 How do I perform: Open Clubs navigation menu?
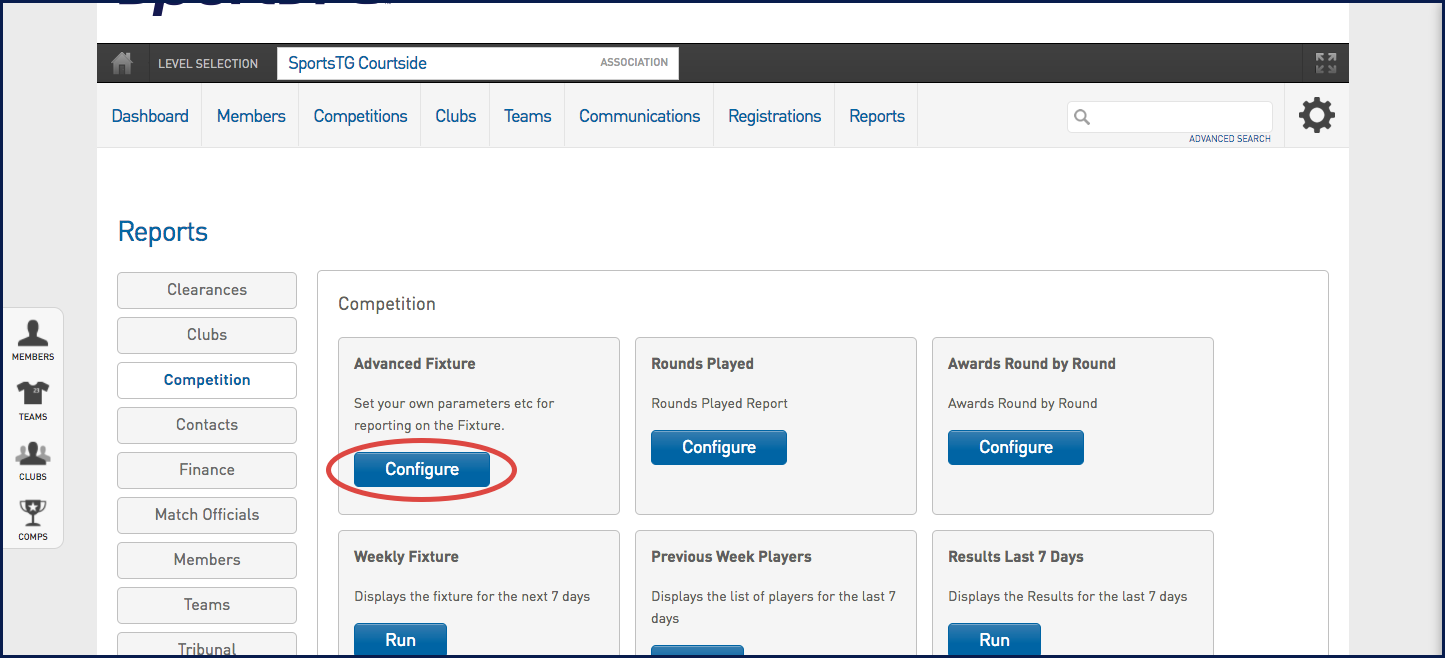coord(456,116)
